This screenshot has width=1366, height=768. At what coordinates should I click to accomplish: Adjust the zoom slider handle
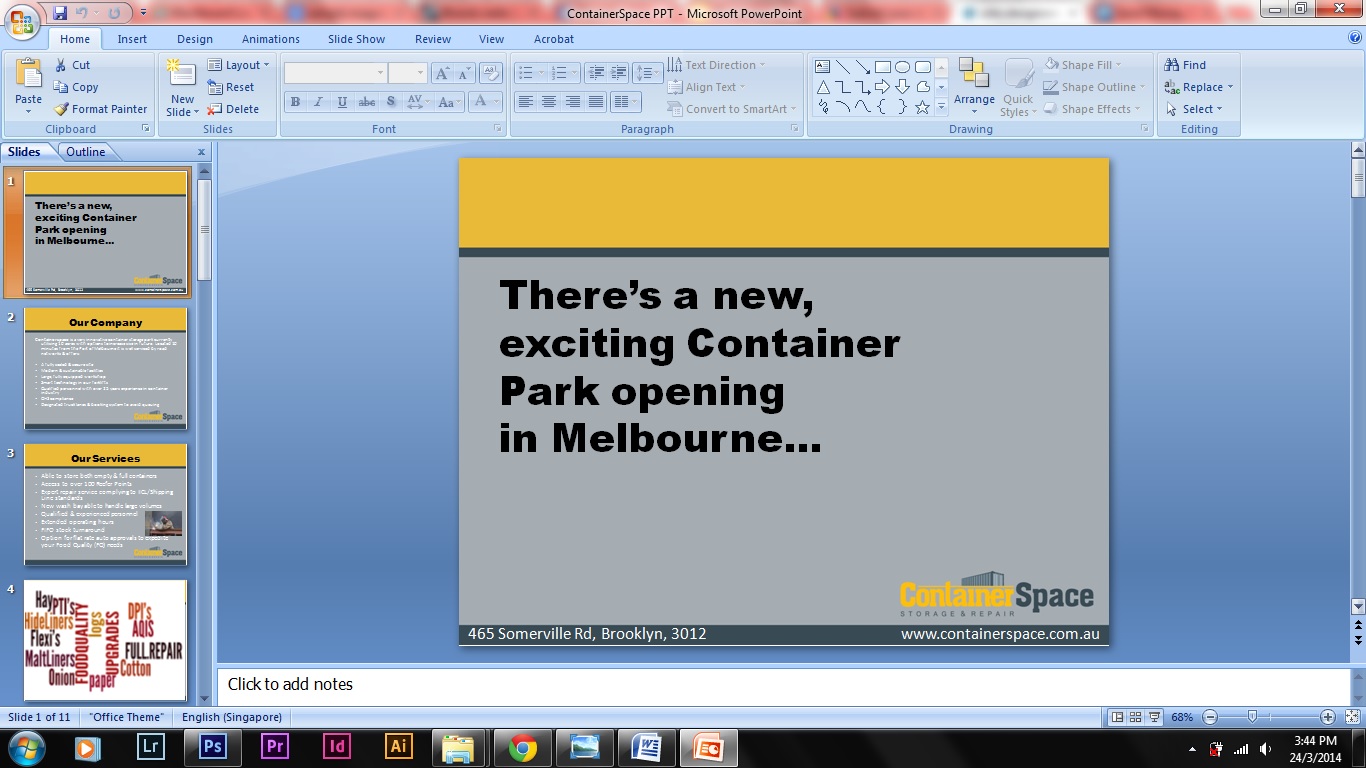tap(1253, 717)
